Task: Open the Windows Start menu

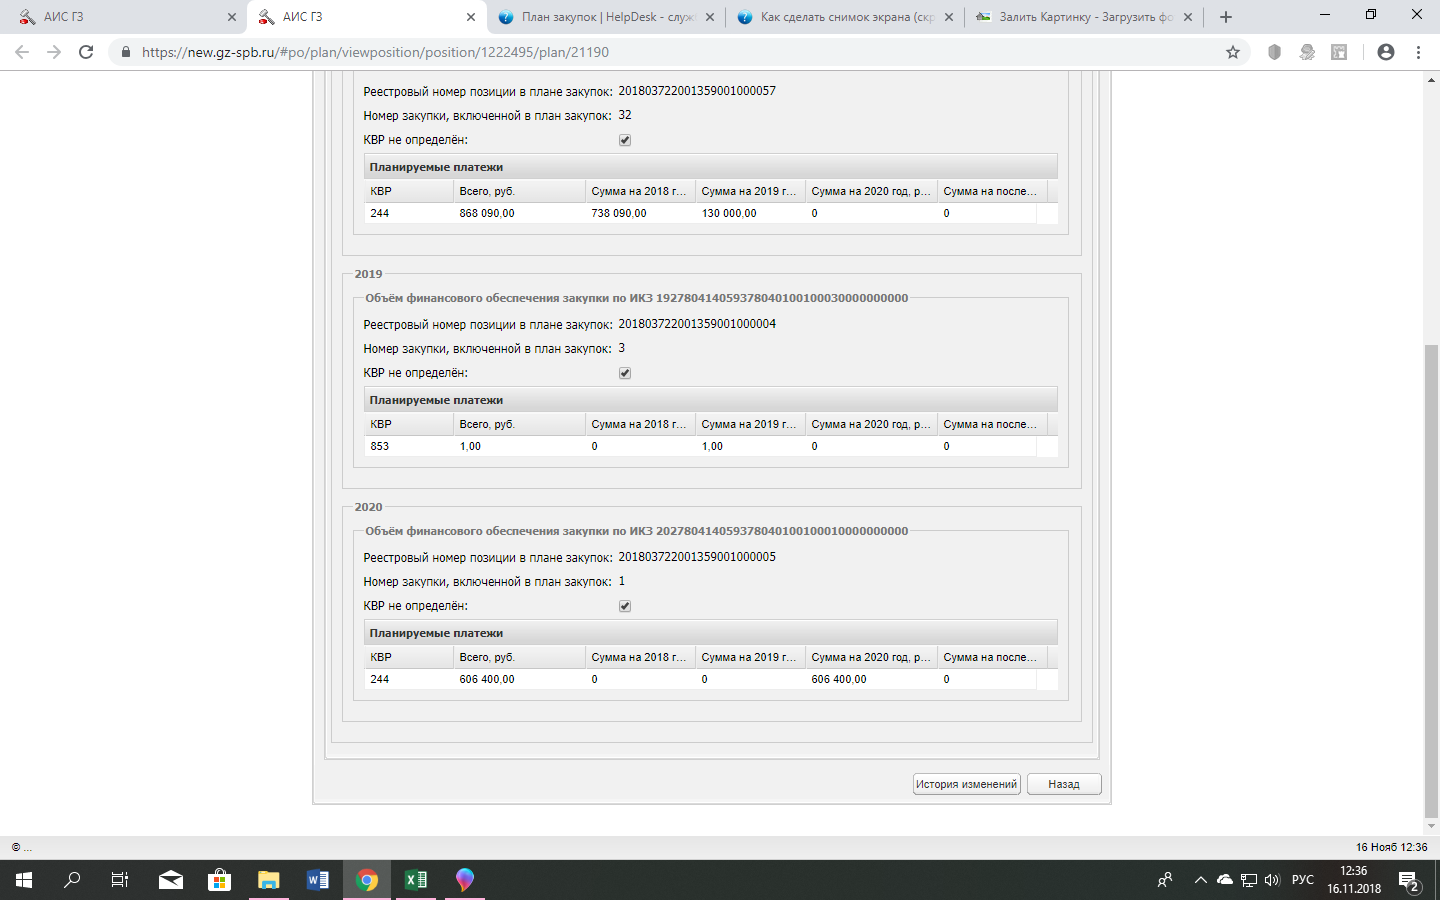Action: click(x=24, y=880)
